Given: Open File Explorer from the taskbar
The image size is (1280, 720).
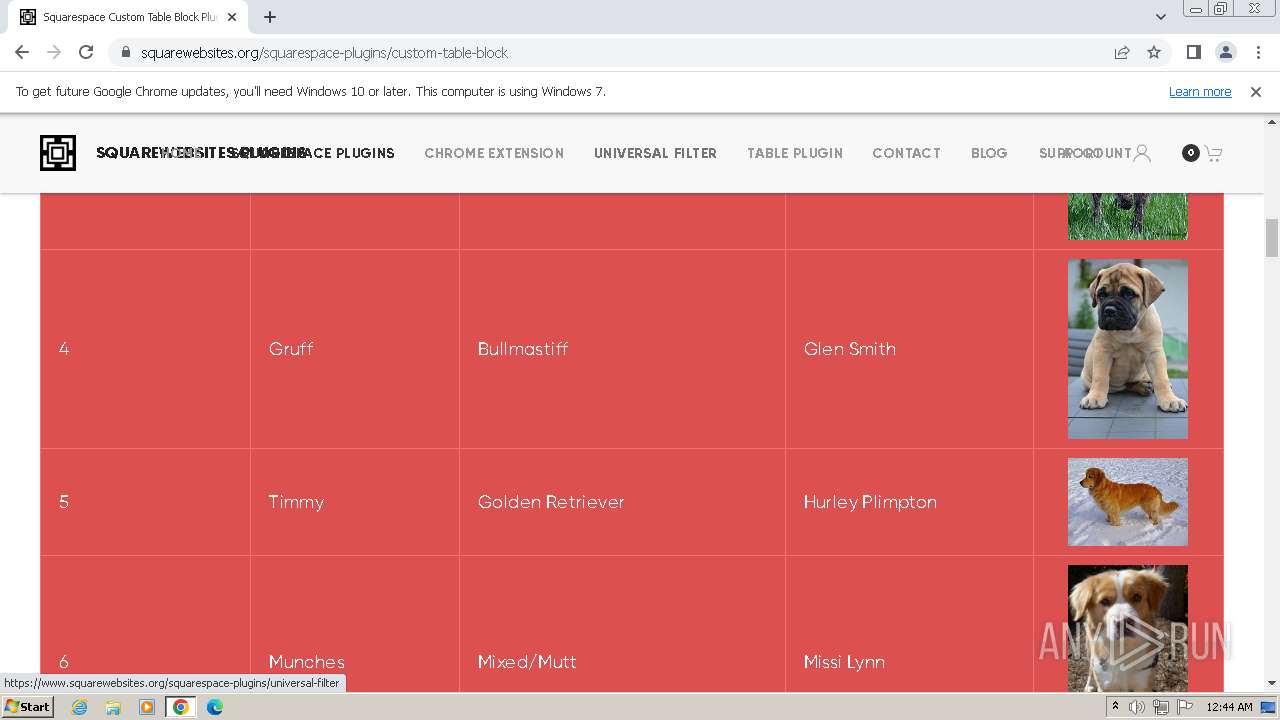Looking at the screenshot, I should click(113, 707).
